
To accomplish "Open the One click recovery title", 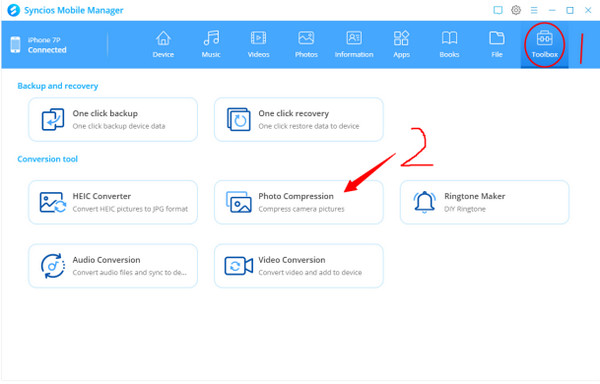I will (293, 113).
